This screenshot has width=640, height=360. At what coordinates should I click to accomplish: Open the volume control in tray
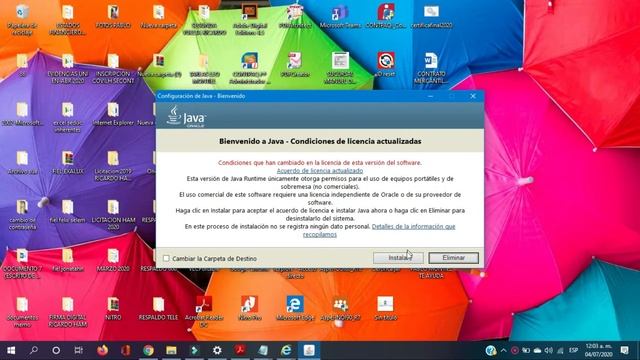point(549,350)
